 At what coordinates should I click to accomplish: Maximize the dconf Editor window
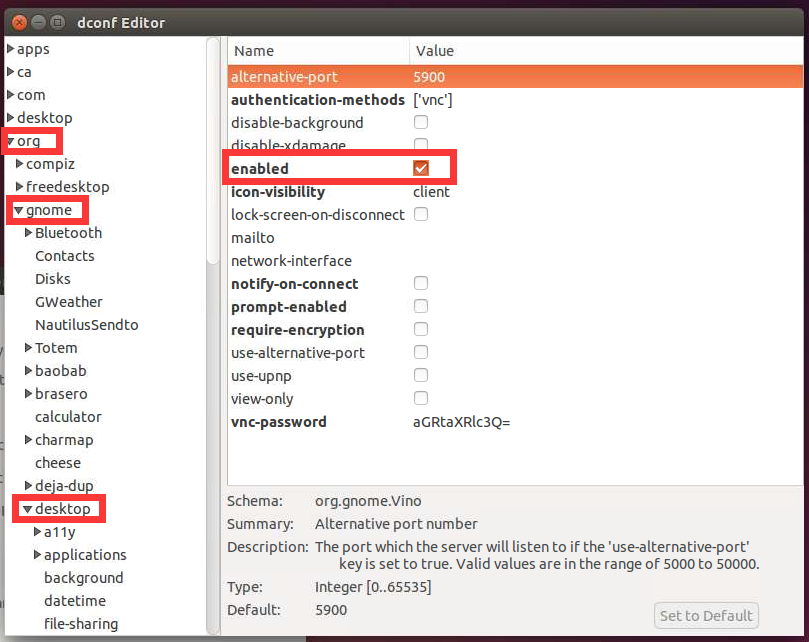pyautogui.click(x=58, y=22)
